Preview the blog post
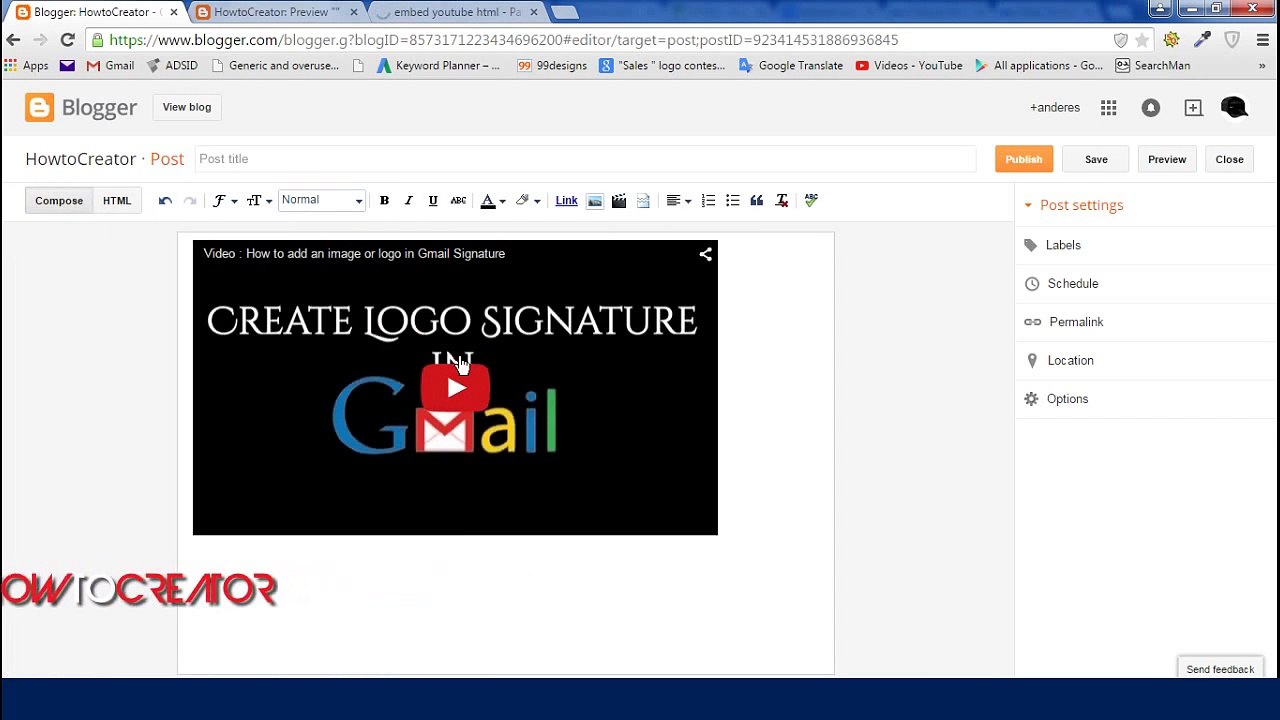 [1167, 159]
